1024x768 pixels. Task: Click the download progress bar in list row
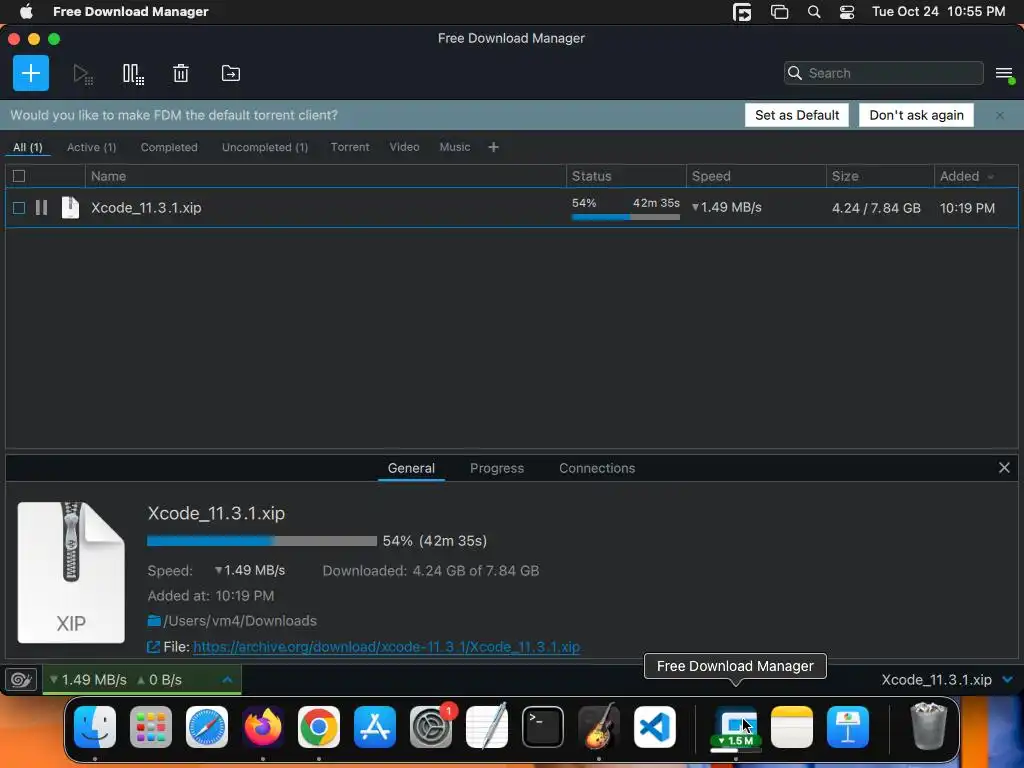tap(626, 217)
